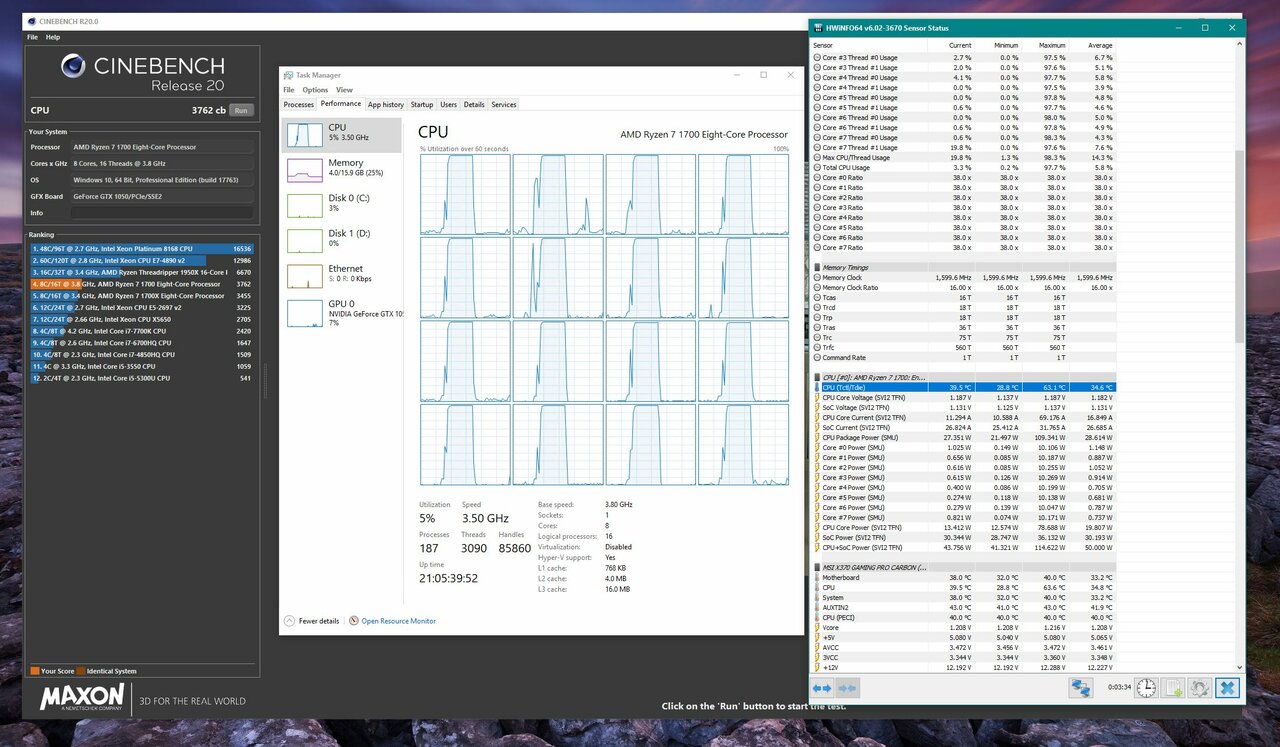Image resolution: width=1280 pixels, height=747 pixels.
Task: Click the icon beside SoC Current row
Action: (817, 427)
